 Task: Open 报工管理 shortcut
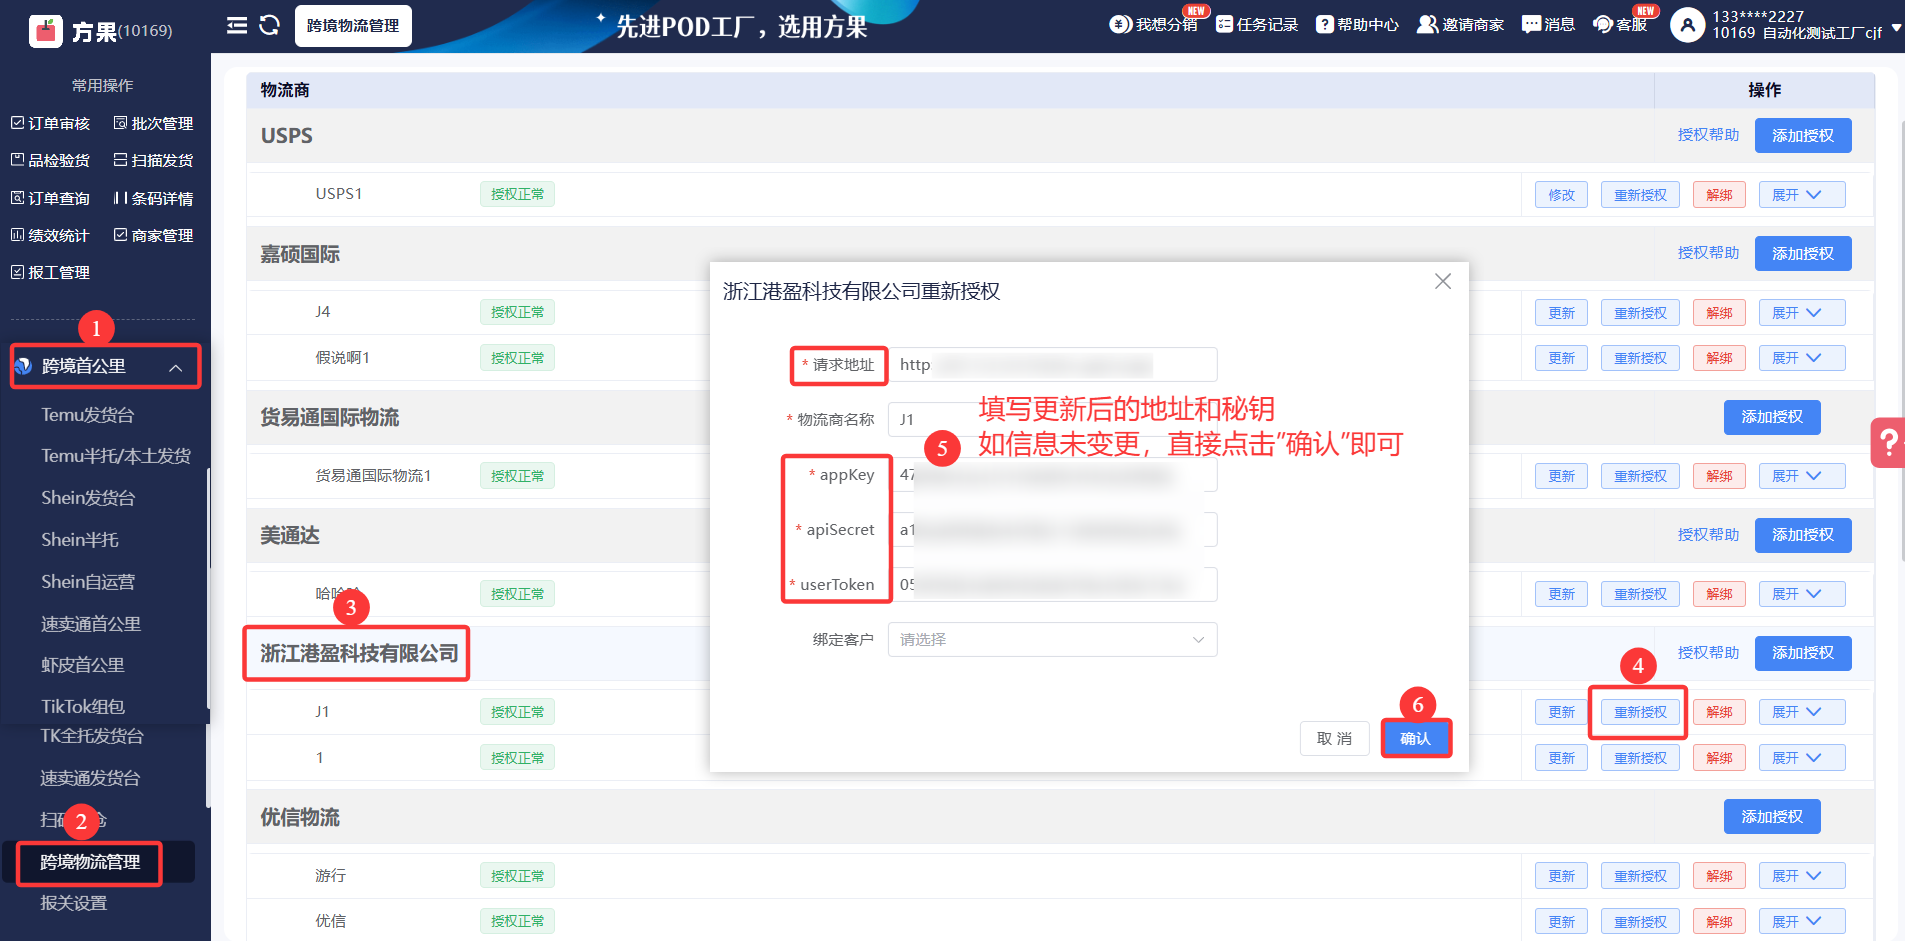point(51,272)
